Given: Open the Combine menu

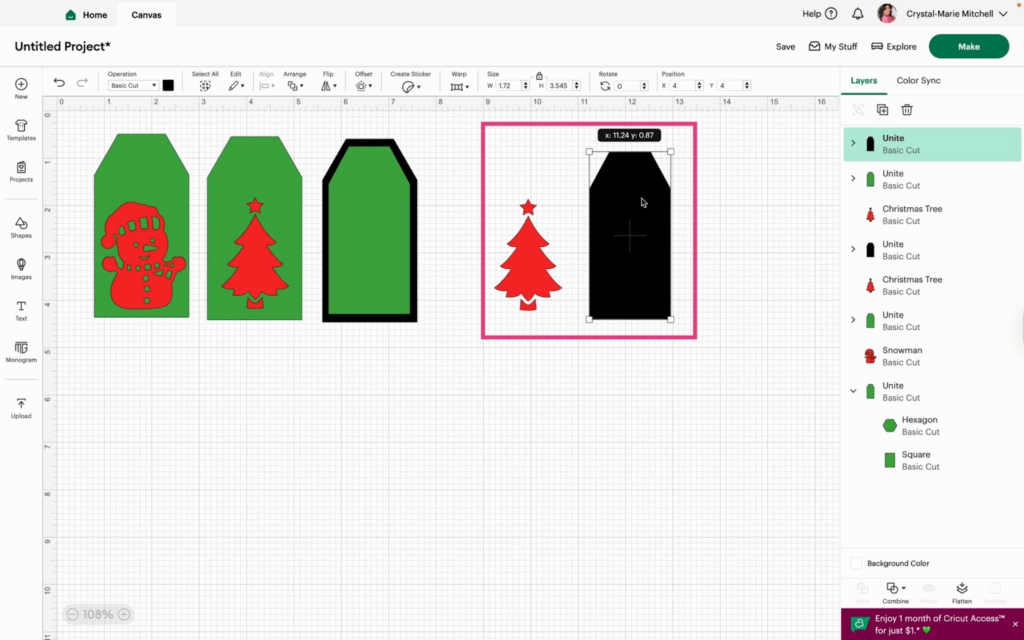Looking at the screenshot, I should coord(895,592).
